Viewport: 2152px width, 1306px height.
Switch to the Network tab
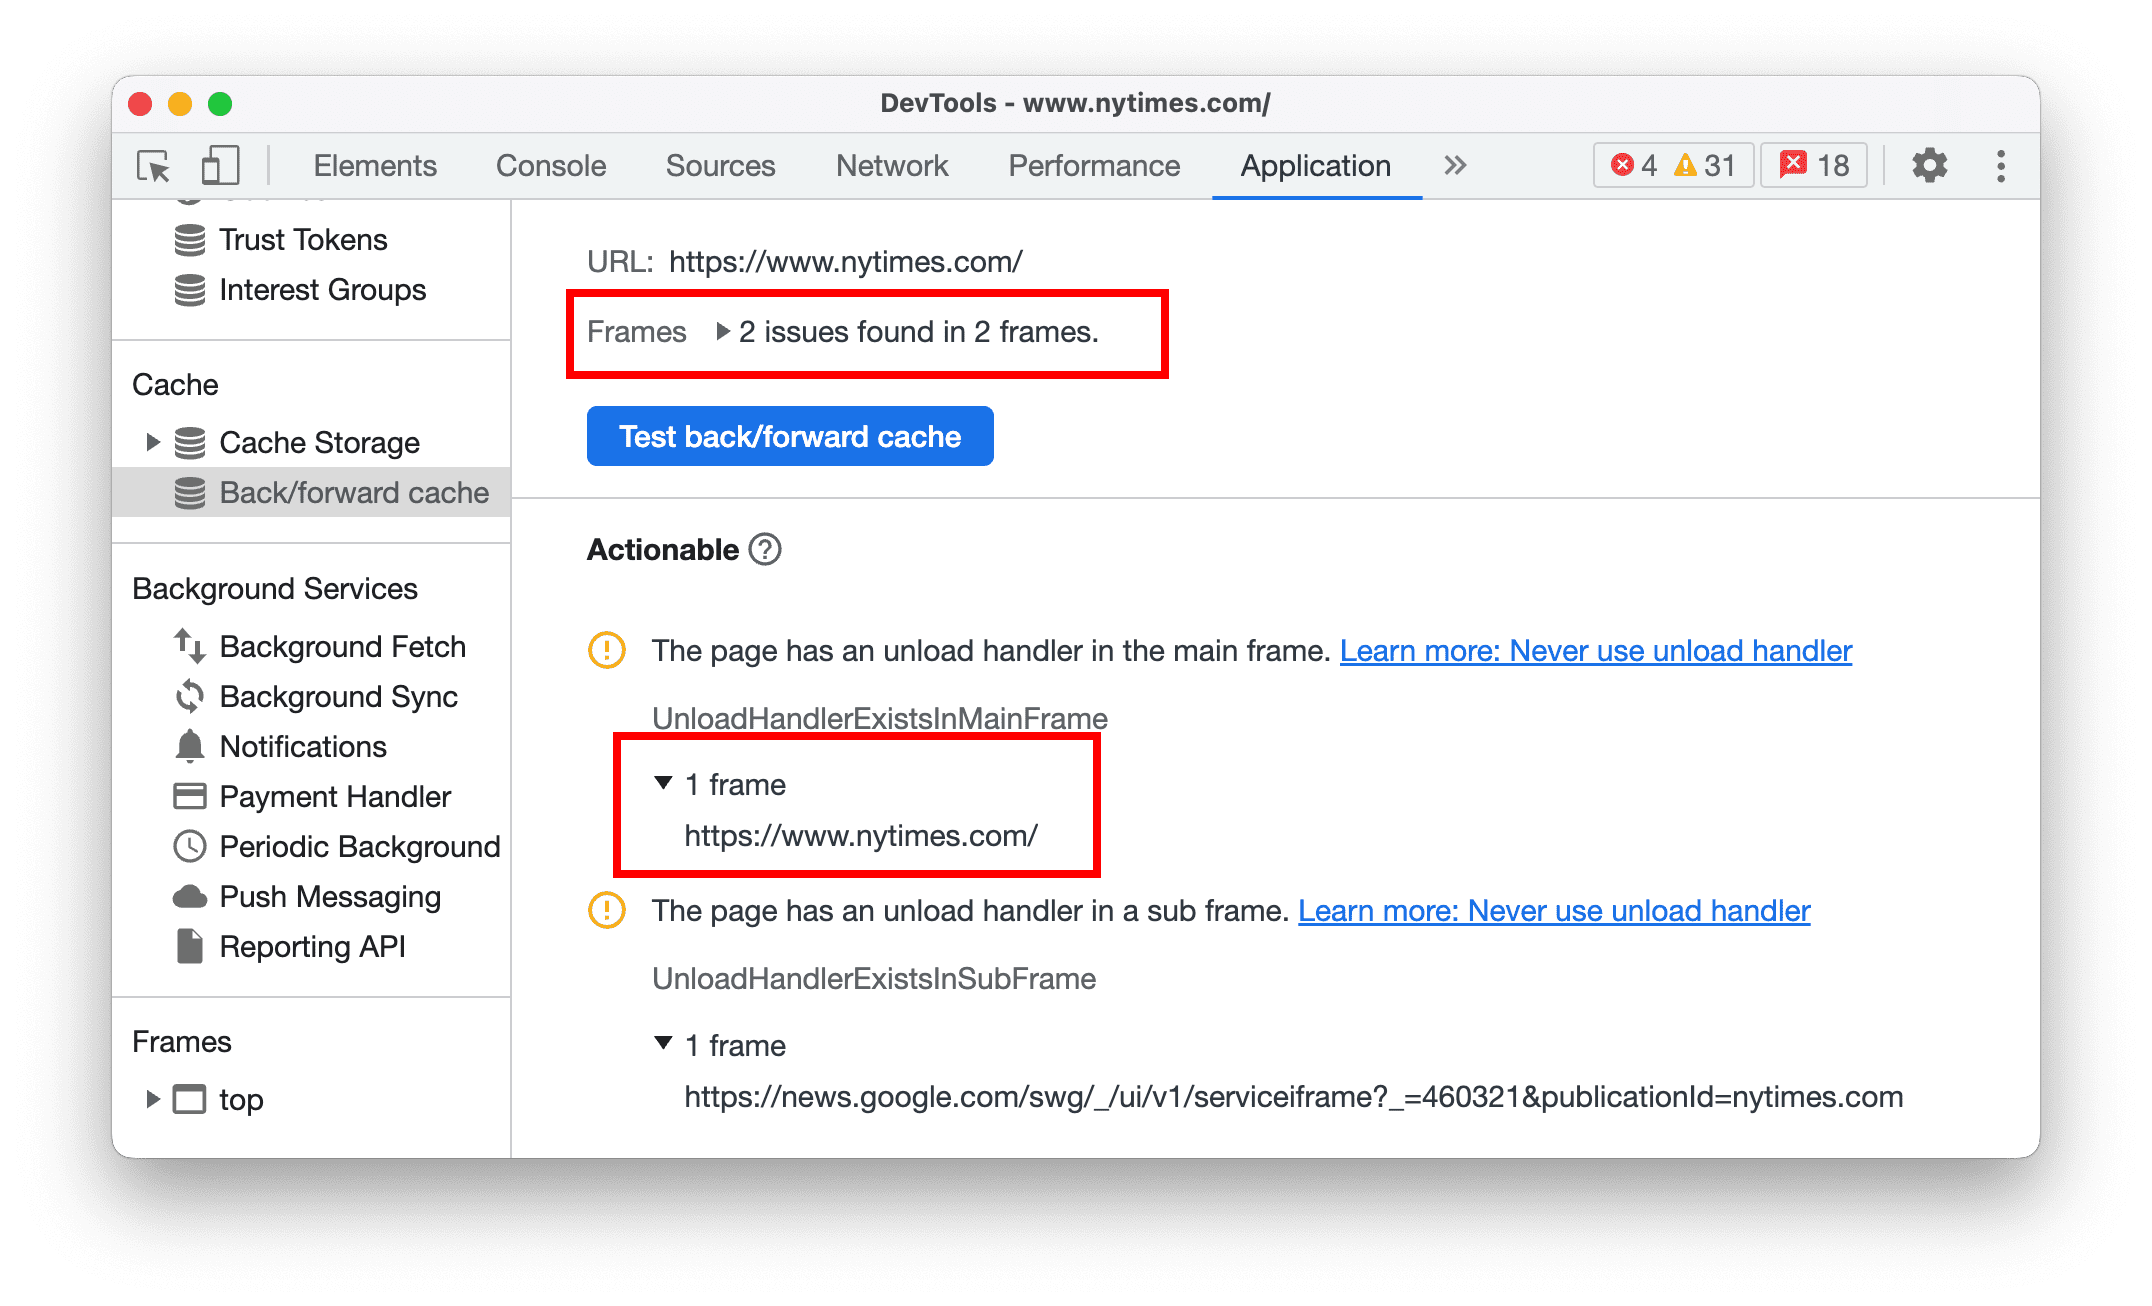pyautogui.click(x=888, y=164)
